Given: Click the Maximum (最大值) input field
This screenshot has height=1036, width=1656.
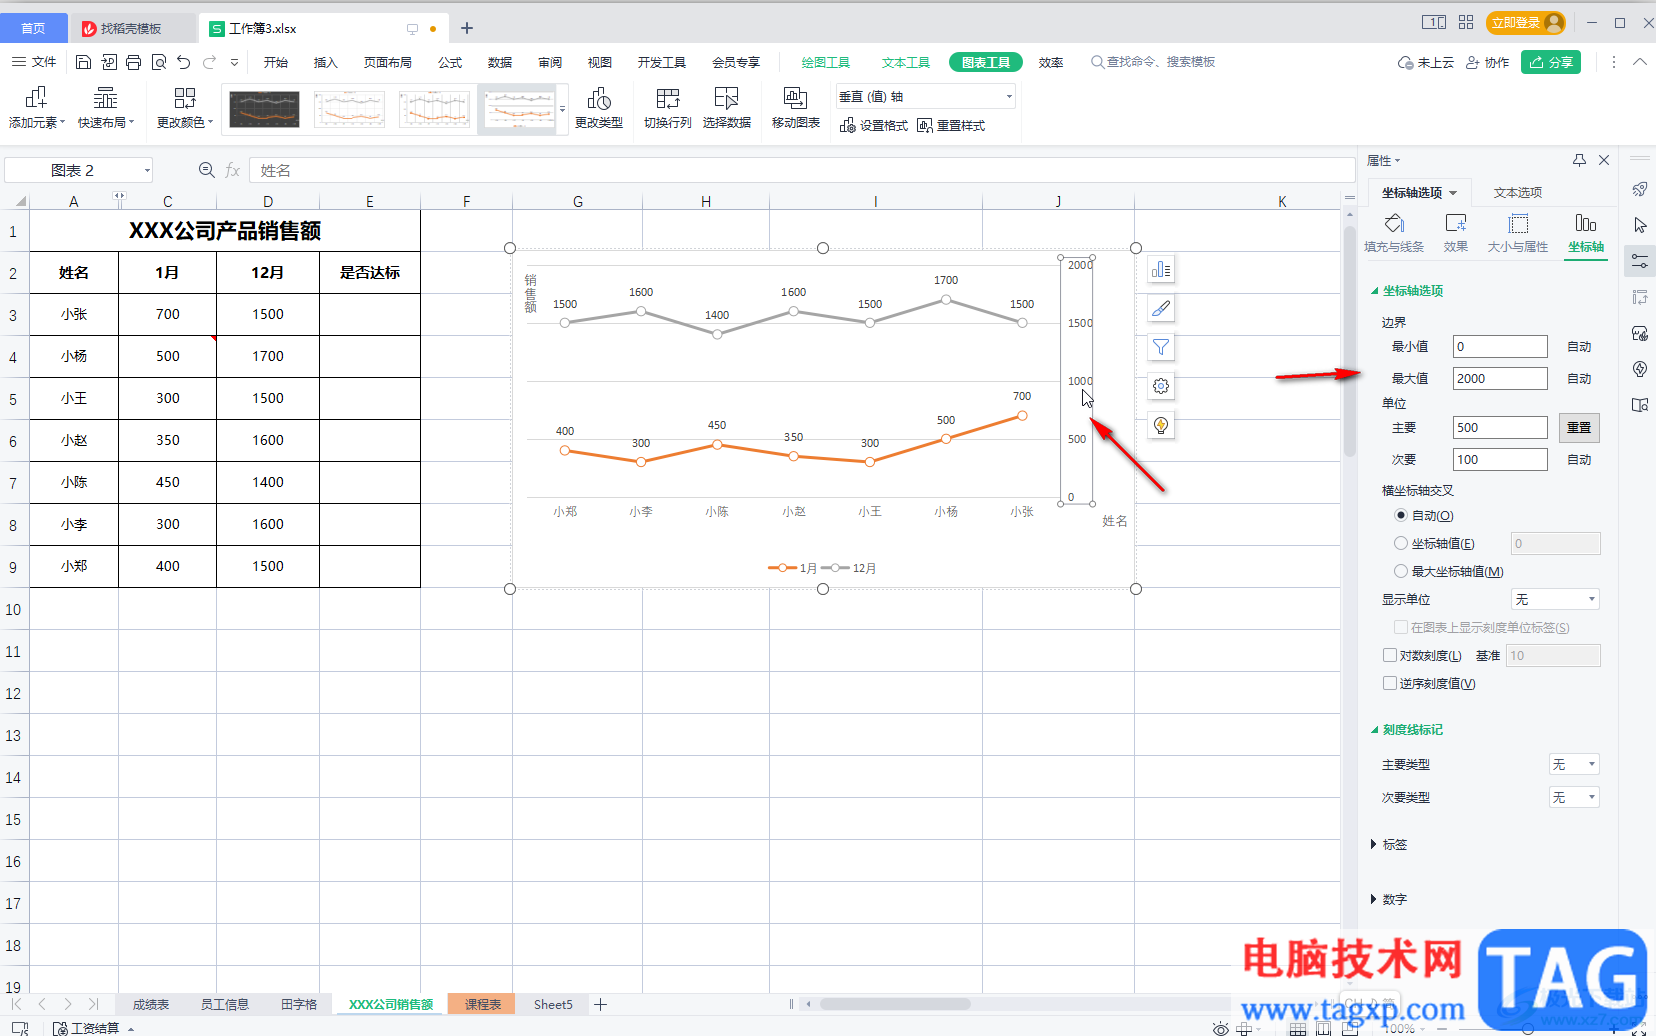Looking at the screenshot, I should click(1500, 379).
